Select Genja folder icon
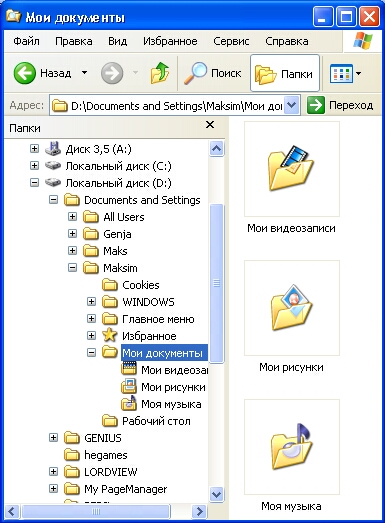Screen dimensions: 385x523 (91, 234)
